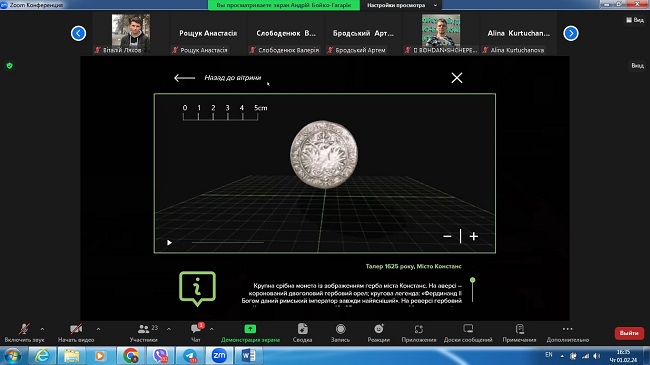The image size is (650, 365).
Task: Open the Дополнительно more menu
Action: [568, 329]
